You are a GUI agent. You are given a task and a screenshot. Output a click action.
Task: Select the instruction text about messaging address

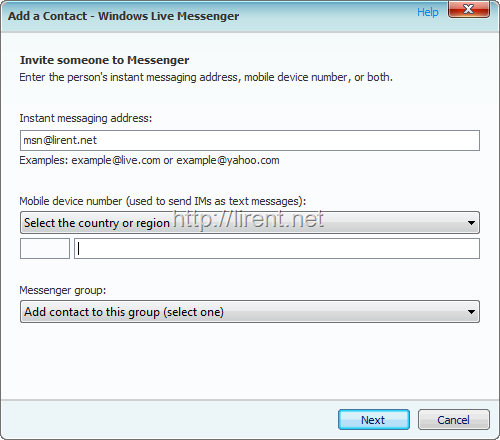tap(206, 77)
